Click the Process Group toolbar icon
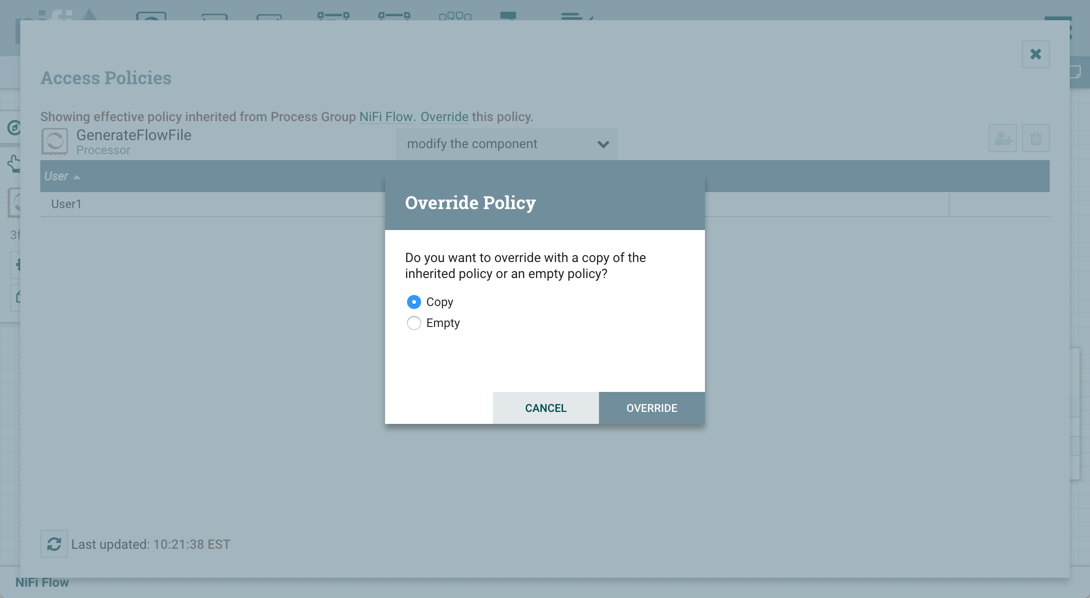This screenshot has width=1090, height=598. (333, 15)
